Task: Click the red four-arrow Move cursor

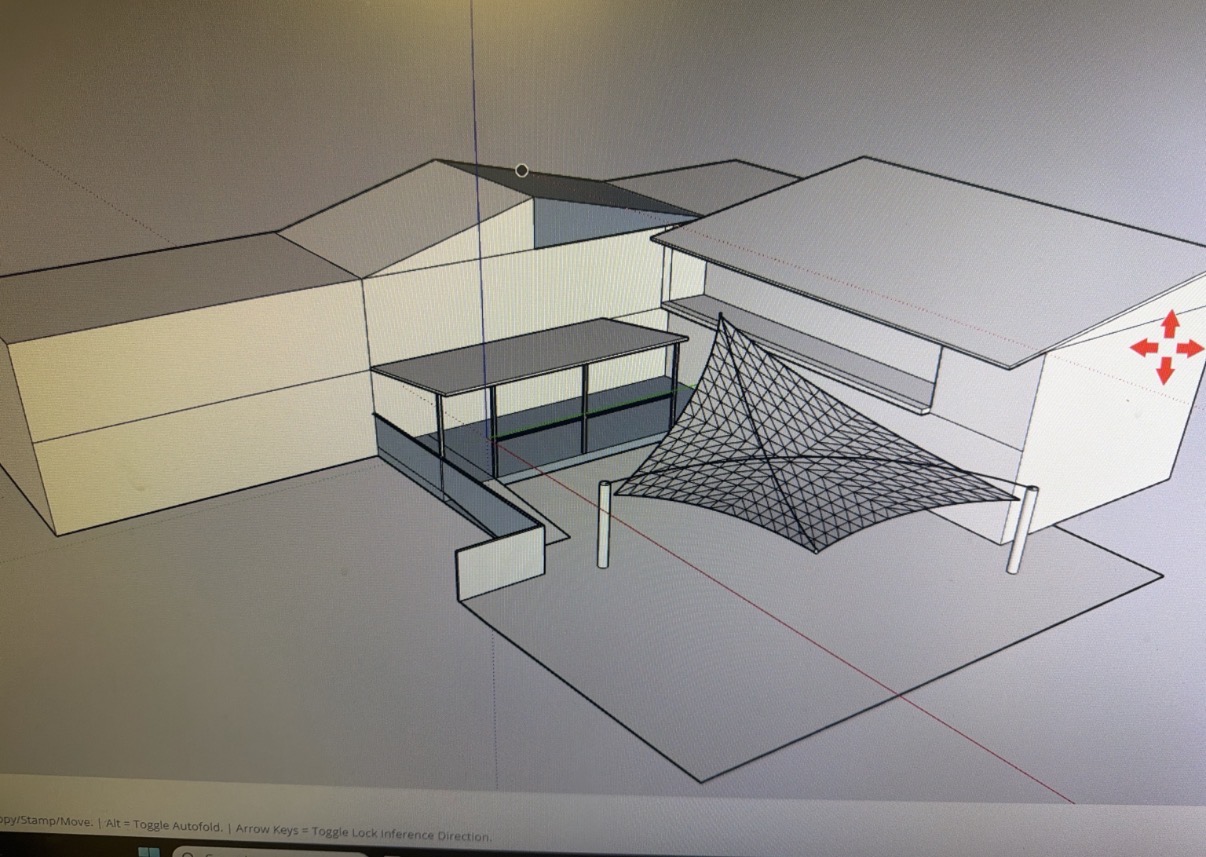Action: point(1166,347)
